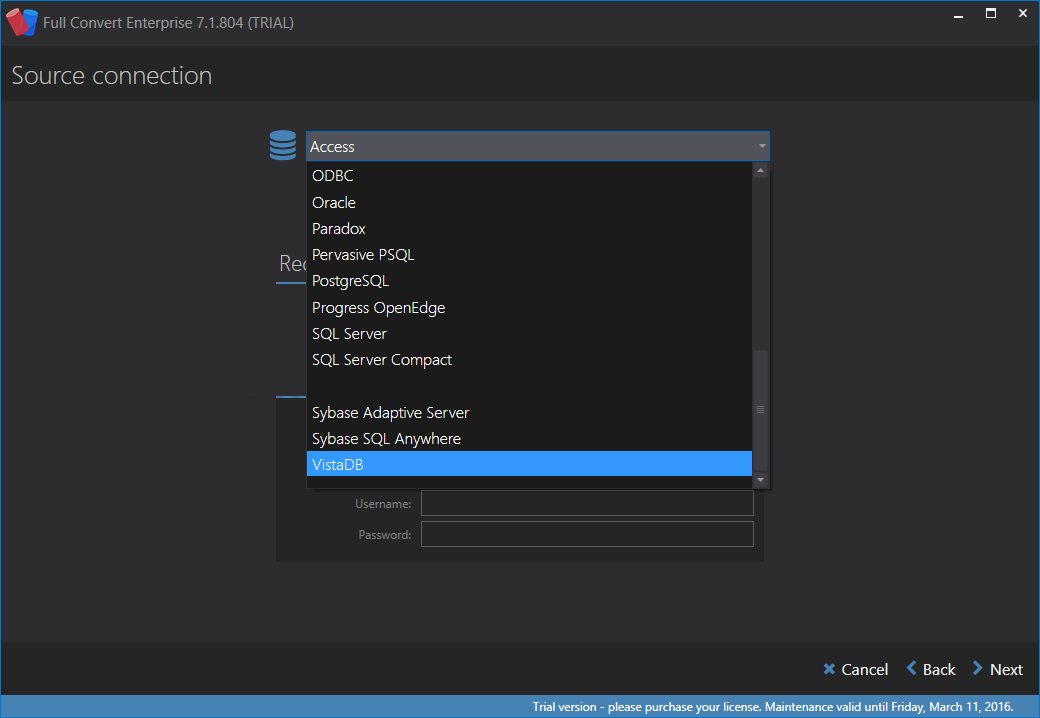The width and height of the screenshot is (1040, 718).
Task: Choose Paradox in the dropdown list
Action: pyautogui.click(x=529, y=229)
